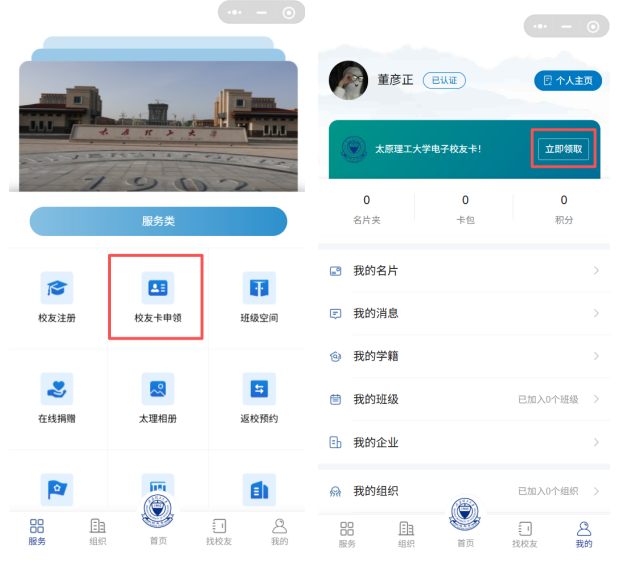Open 班级空间 class space icon
The image size is (621, 567).
point(259,288)
